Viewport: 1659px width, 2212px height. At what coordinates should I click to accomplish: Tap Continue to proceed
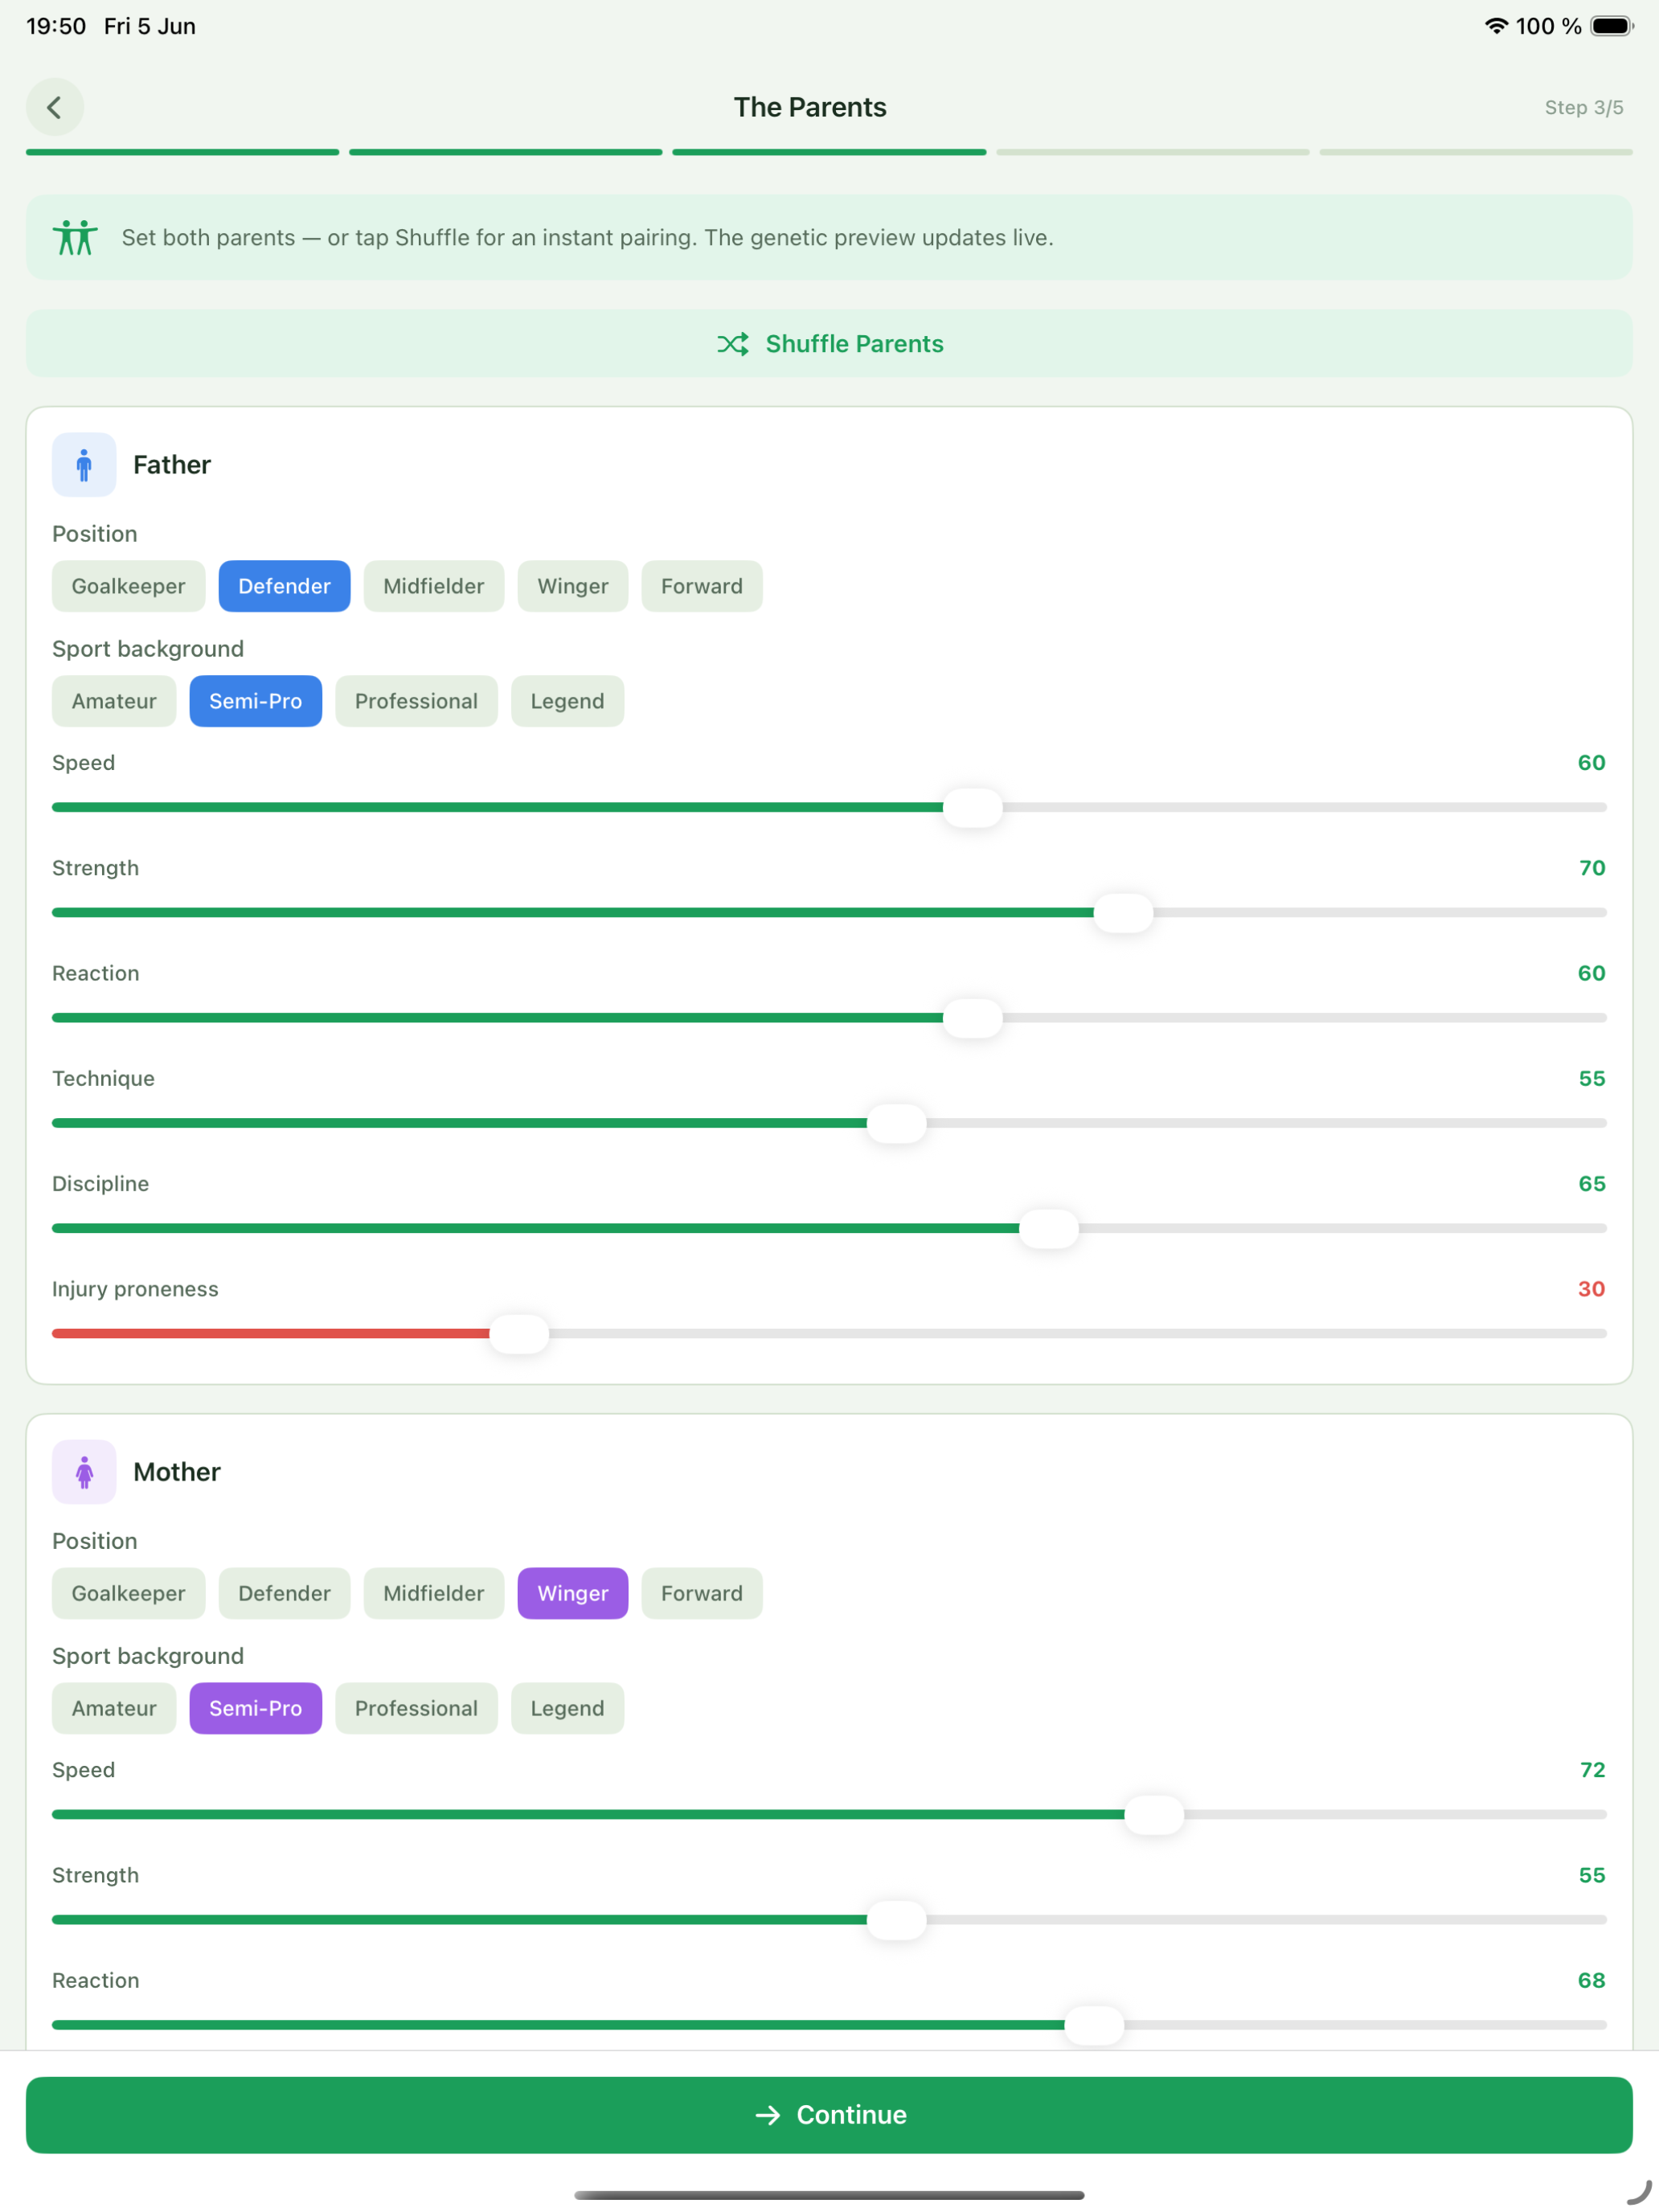[x=829, y=2115]
